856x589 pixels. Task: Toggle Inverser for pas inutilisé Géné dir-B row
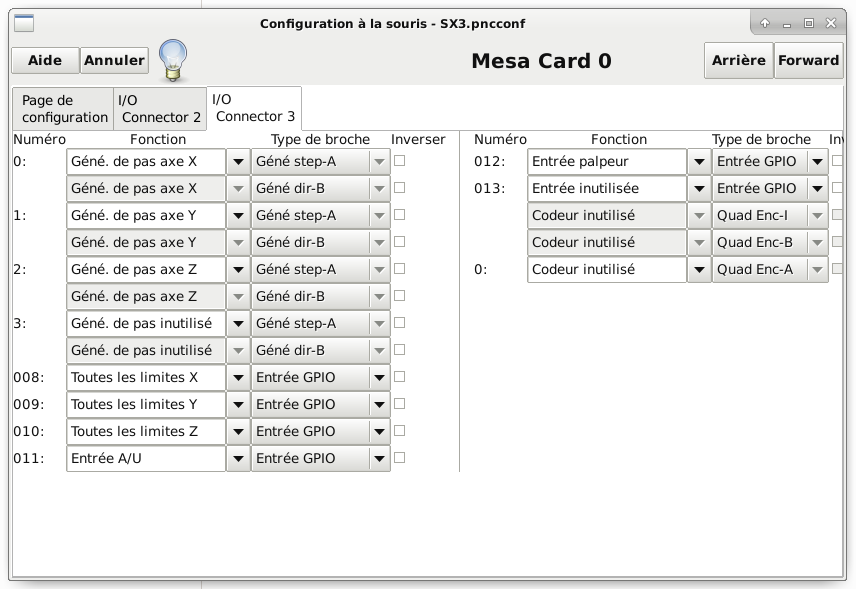pos(400,350)
